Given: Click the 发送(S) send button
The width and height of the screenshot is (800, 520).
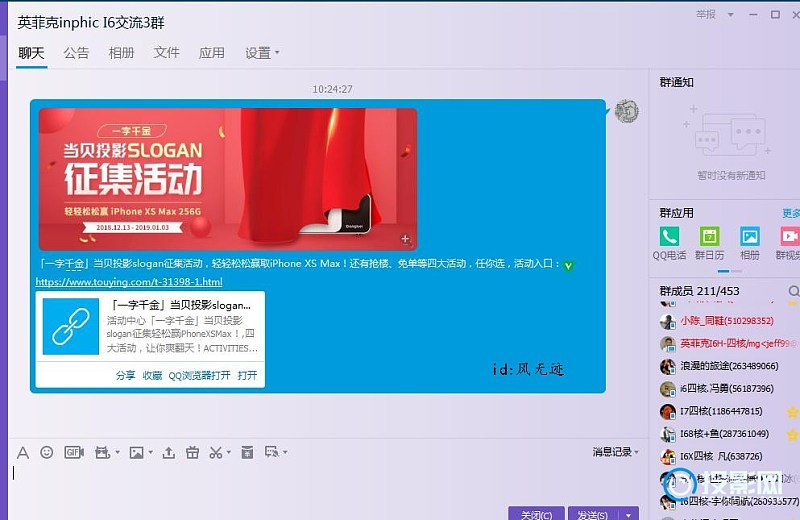Looking at the screenshot, I should (x=591, y=514).
